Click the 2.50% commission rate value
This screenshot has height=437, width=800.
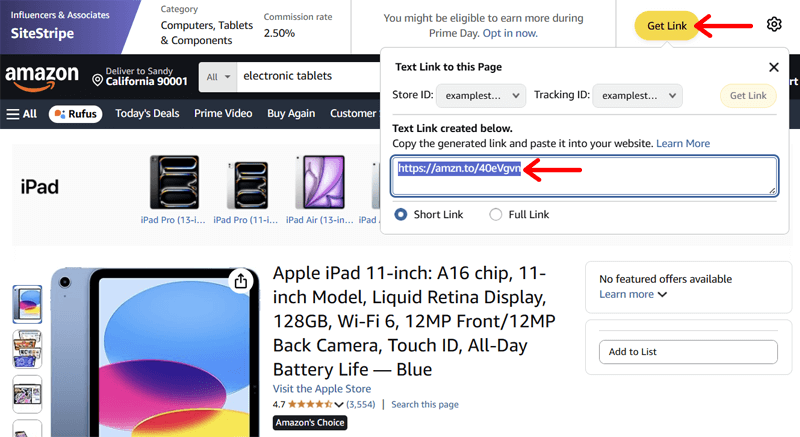[x=279, y=34]
